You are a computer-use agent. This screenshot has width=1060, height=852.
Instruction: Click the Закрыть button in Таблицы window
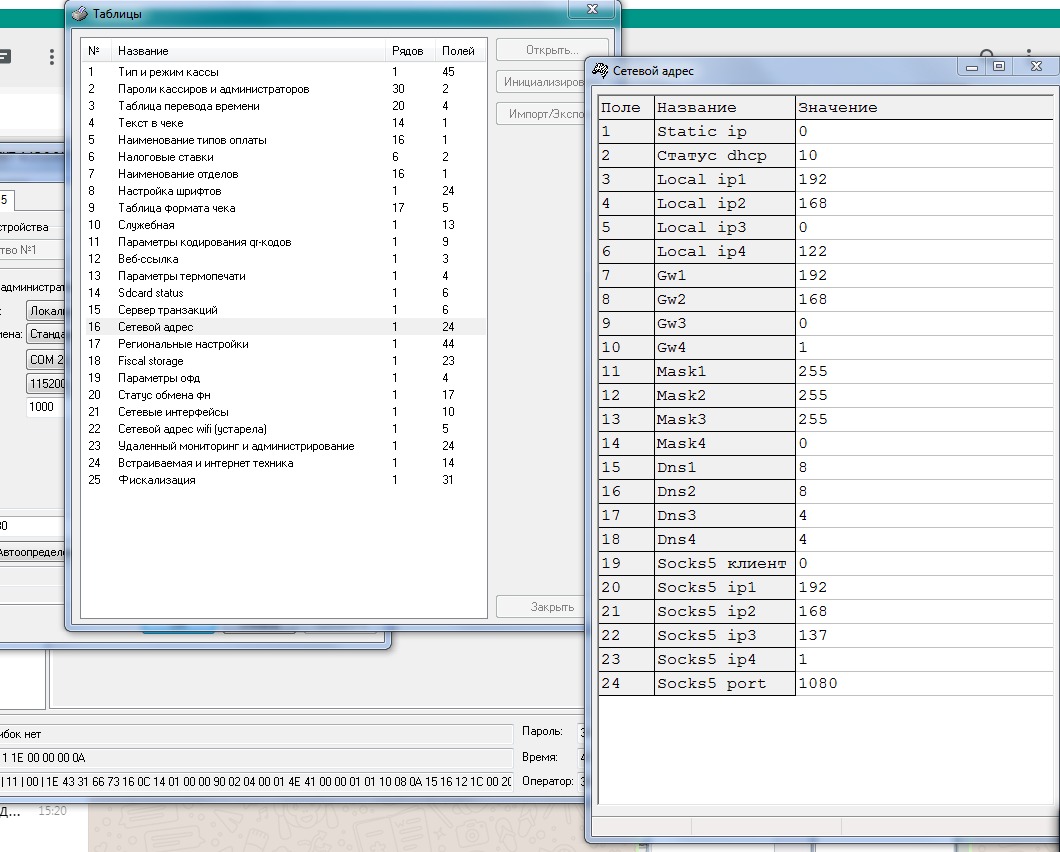541,607
